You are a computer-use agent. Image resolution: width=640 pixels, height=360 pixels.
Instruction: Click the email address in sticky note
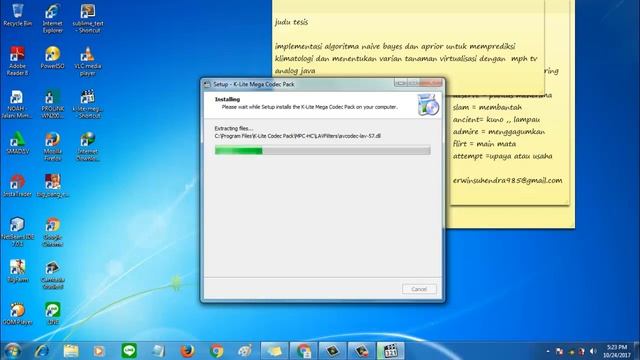tap(507, 180)
